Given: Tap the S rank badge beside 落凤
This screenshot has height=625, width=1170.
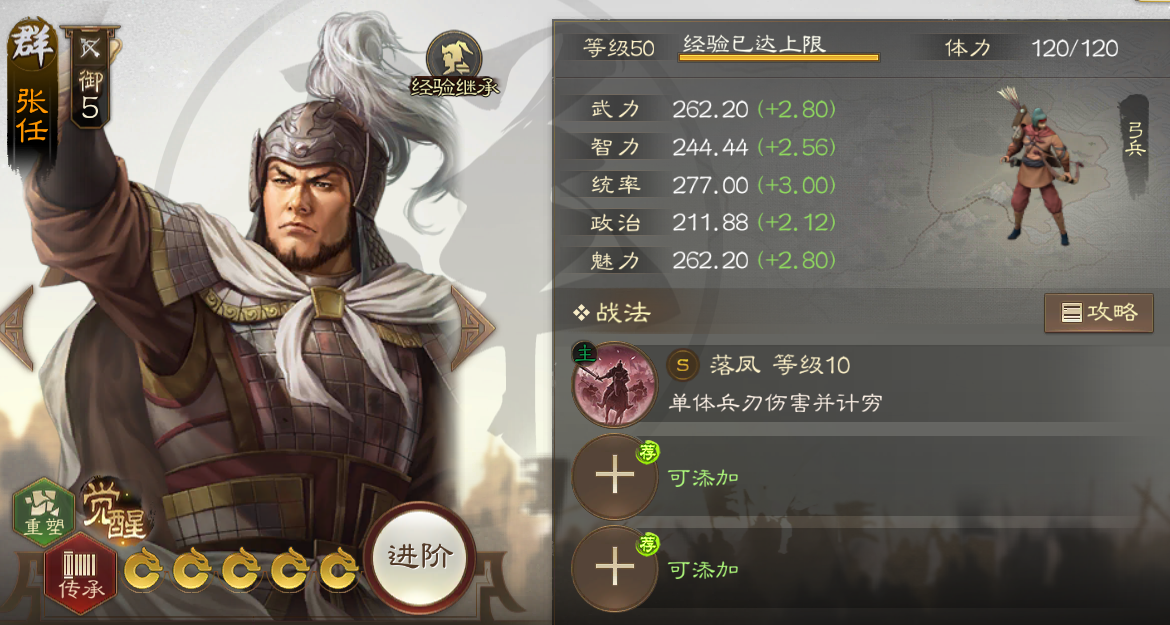Looking at the screenshot, I should 682,365.
